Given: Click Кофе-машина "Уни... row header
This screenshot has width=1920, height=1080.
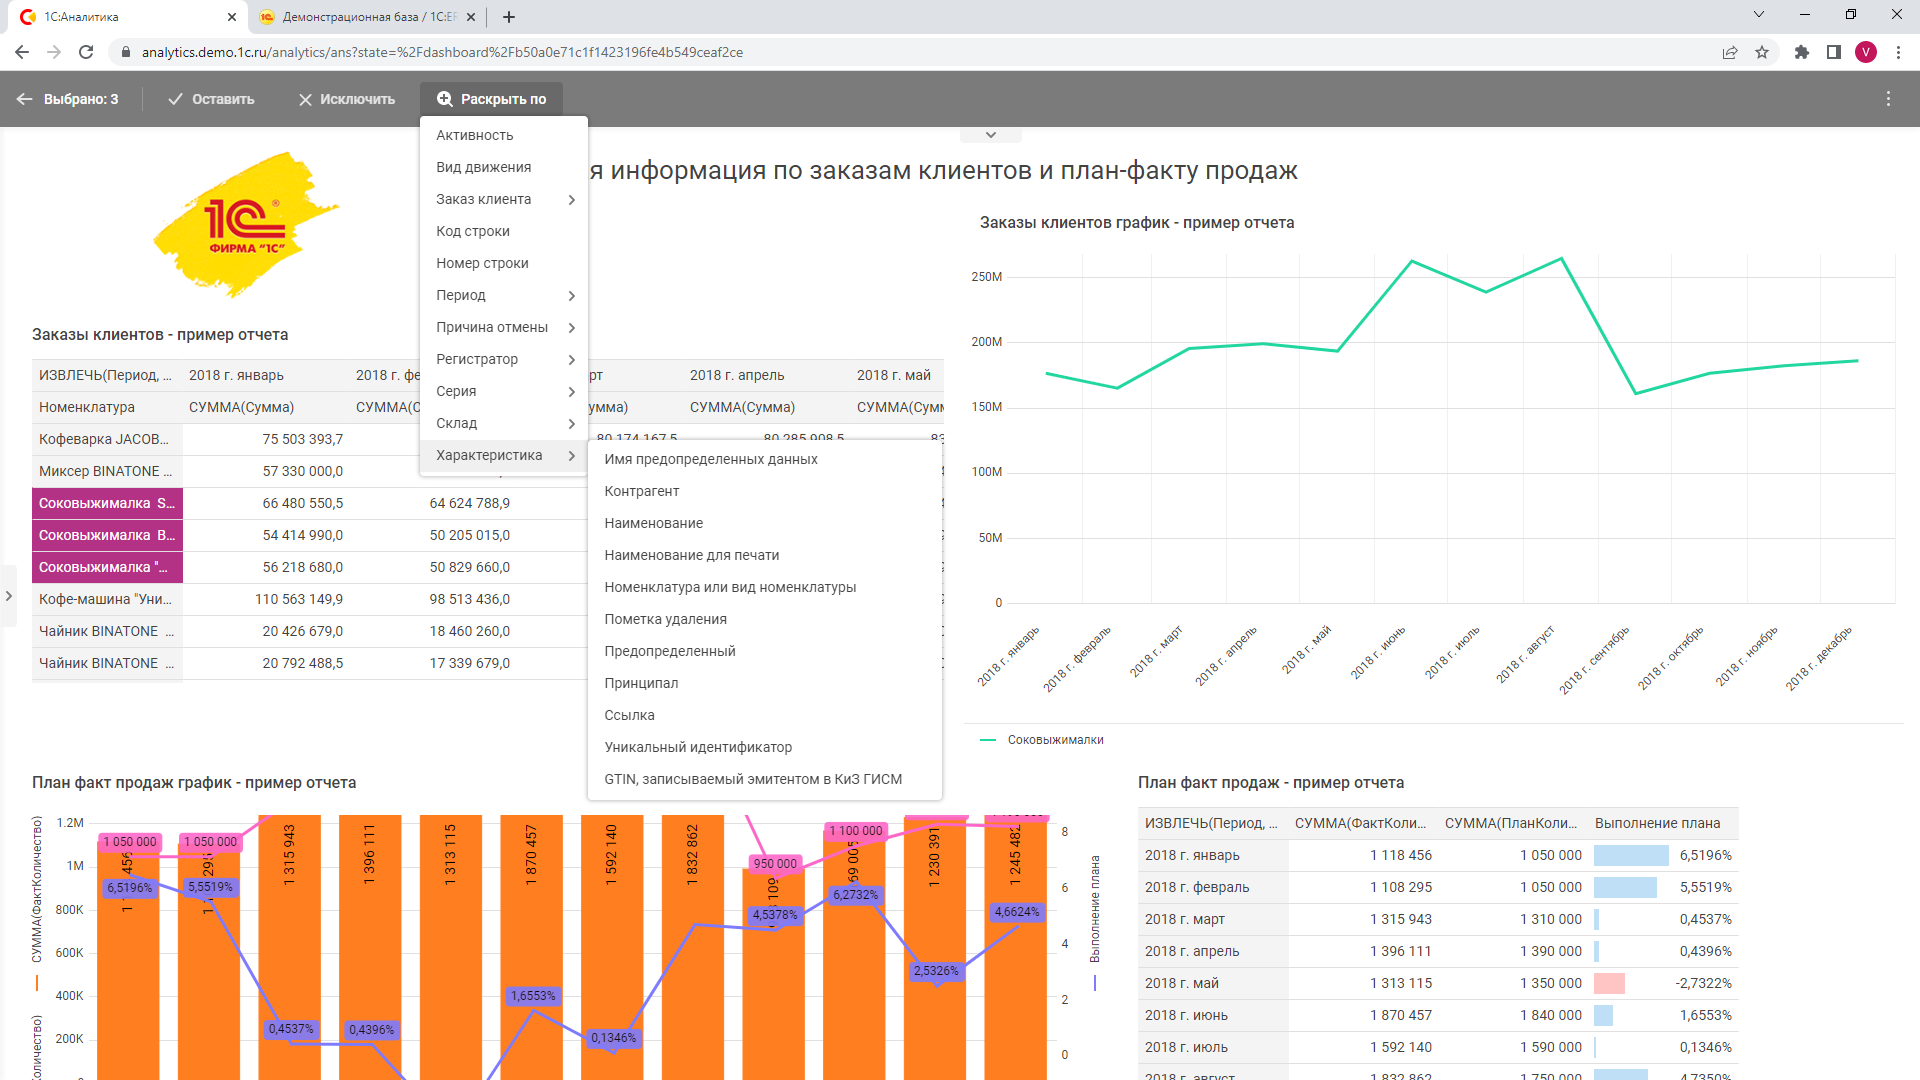Looking at the screenshot, I should point(107,599).
